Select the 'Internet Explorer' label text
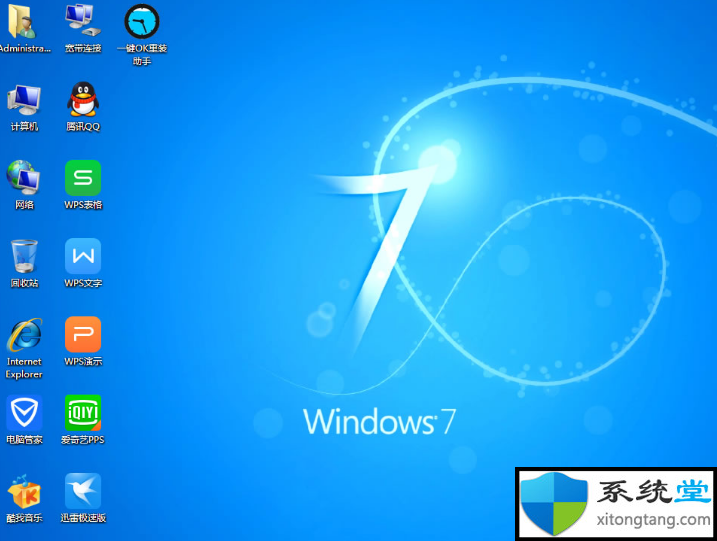This screenshot has width=717, height=541. (24, 368)
